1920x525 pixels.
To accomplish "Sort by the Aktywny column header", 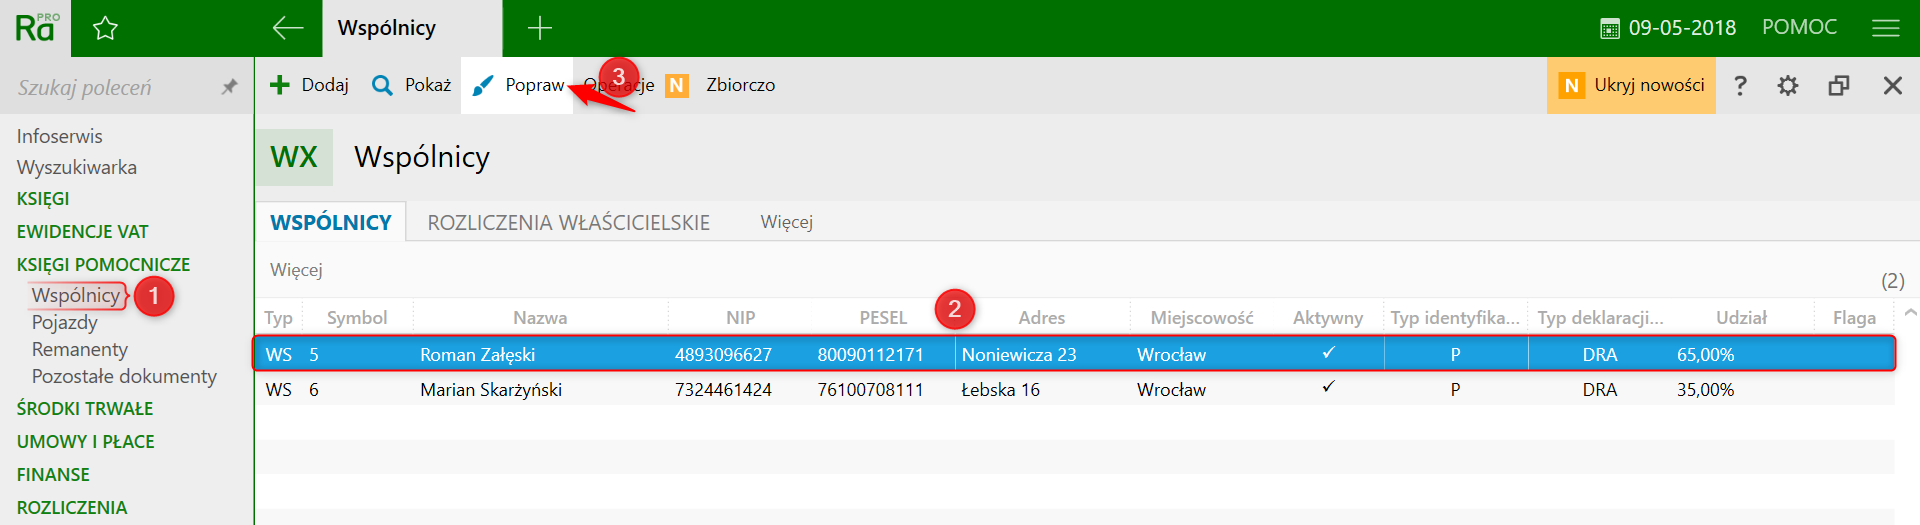I will point(1328,317).
